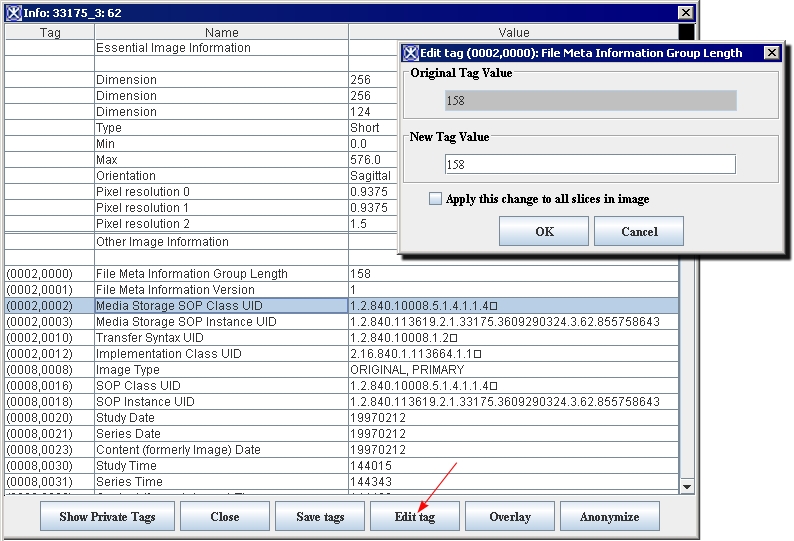Screen dimensions: 794x541
Task: Enable Apply this change to all slices
Action: (x=435, y=199)
